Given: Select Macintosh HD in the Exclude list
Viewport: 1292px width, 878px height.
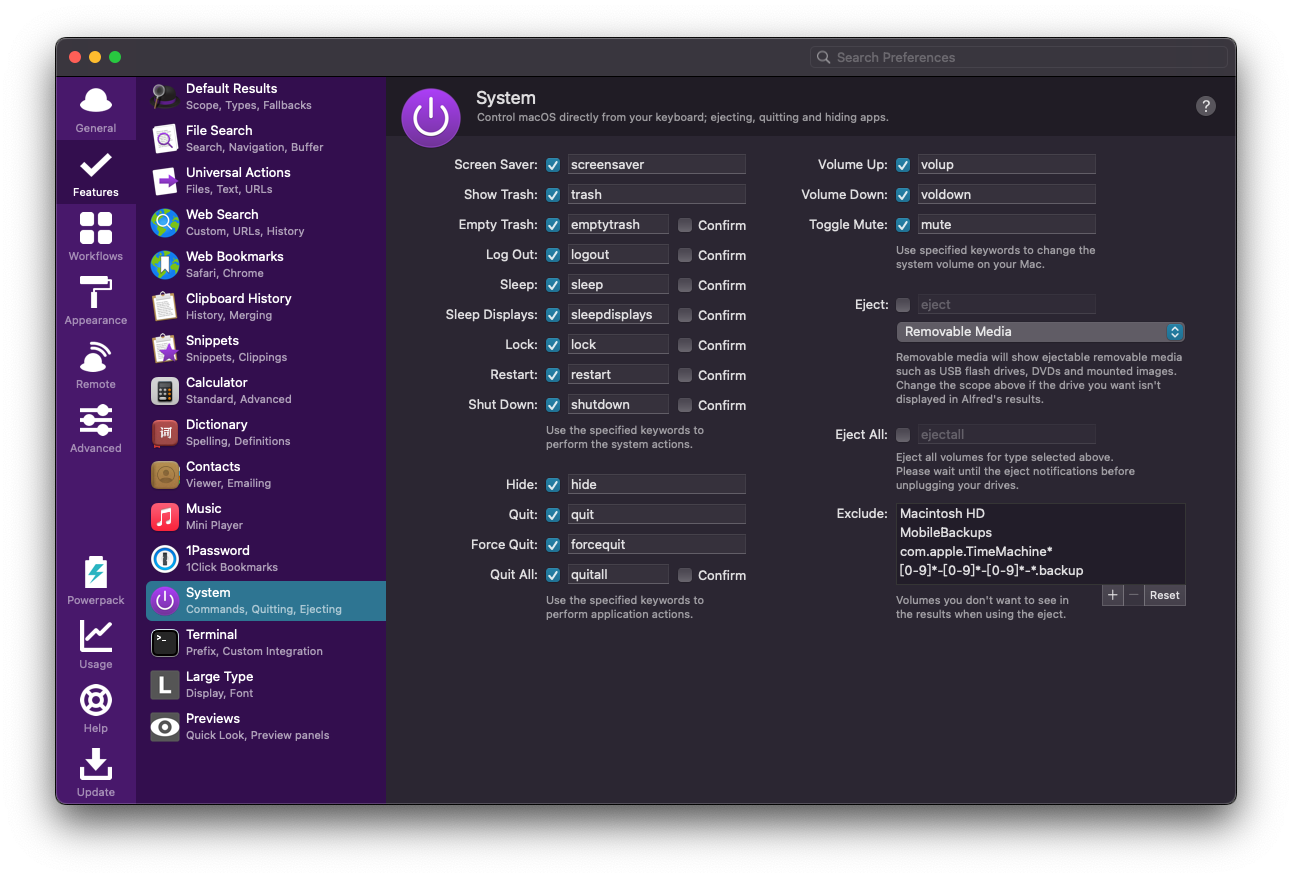Looking at the screenshot, I should point(1040,514).
